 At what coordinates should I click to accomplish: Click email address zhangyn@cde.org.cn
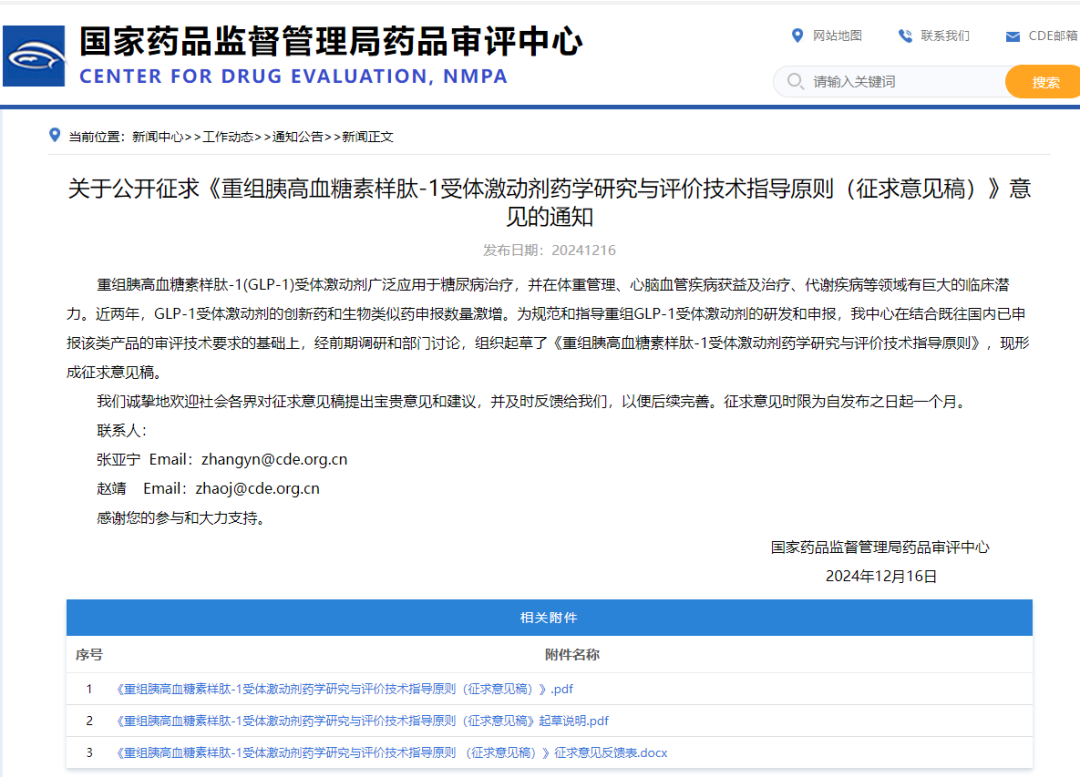274,459
